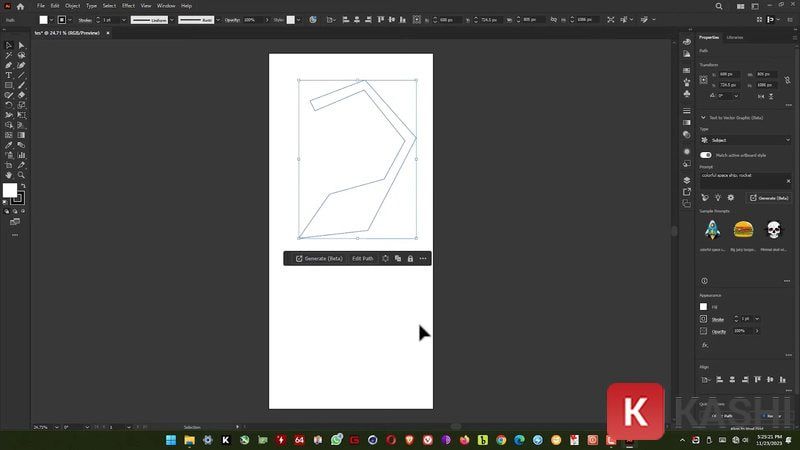
Task: Open the Type dropdown showing Subject
Action: pos(745,140)
